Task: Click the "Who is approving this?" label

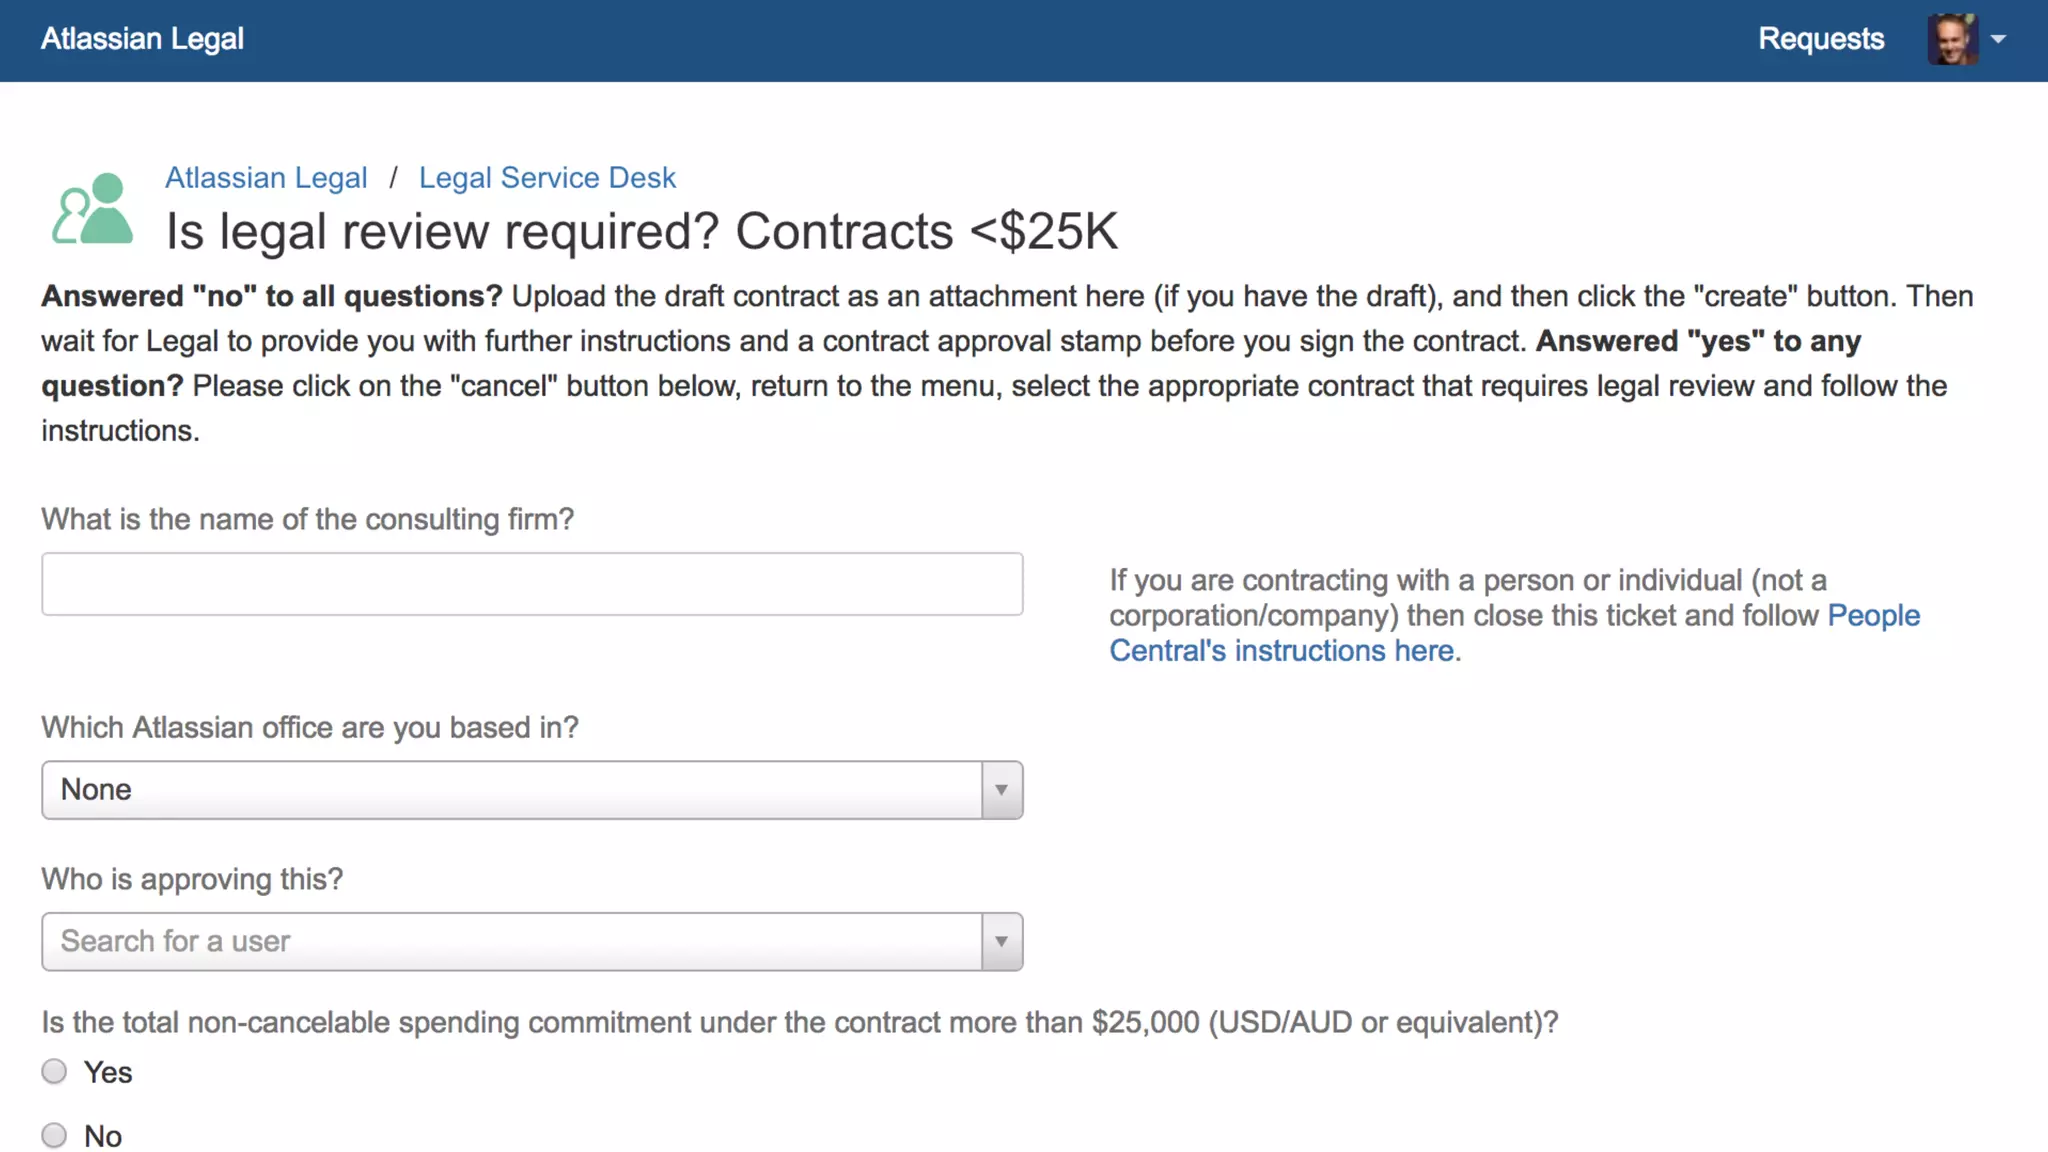Action: pos(192,879)
